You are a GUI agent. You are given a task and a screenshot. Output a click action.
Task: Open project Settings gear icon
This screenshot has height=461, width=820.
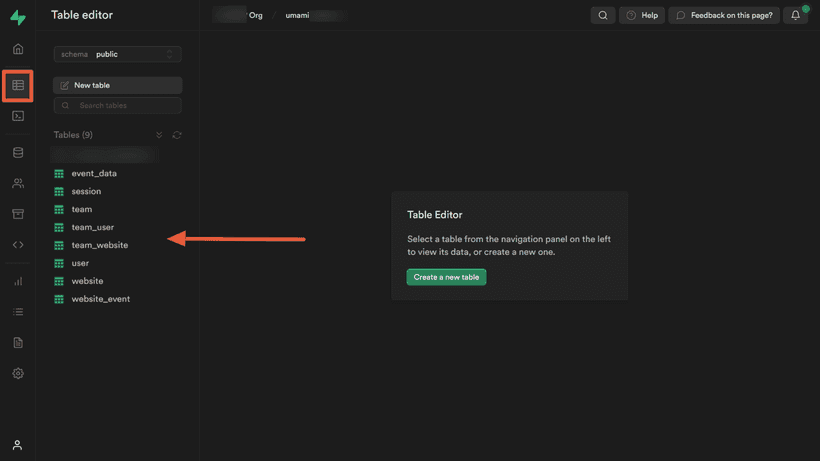(x=18, y=373)
